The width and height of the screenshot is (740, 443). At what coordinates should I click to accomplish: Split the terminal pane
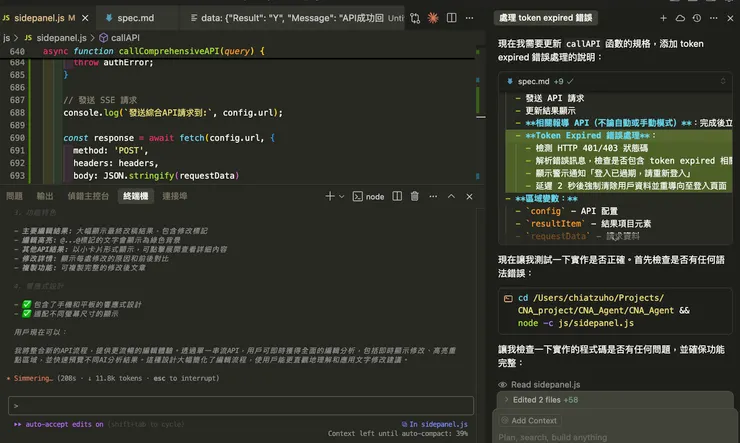pyautogui.click(x=397, y=196)
